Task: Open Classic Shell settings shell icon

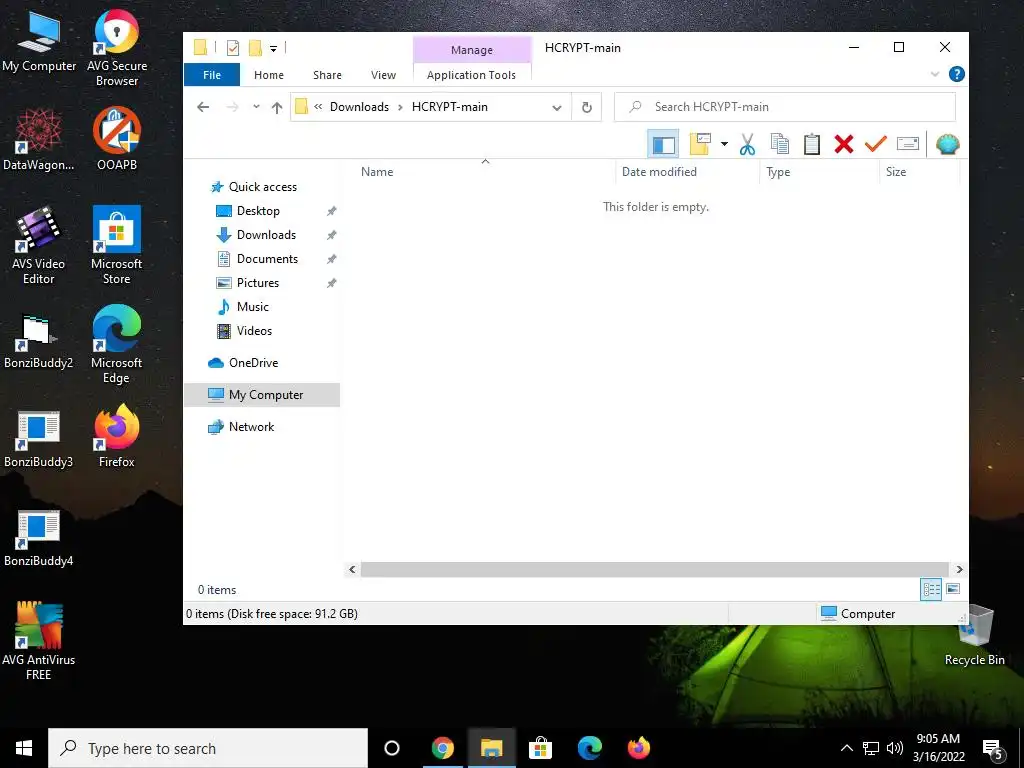Action: 948,144
